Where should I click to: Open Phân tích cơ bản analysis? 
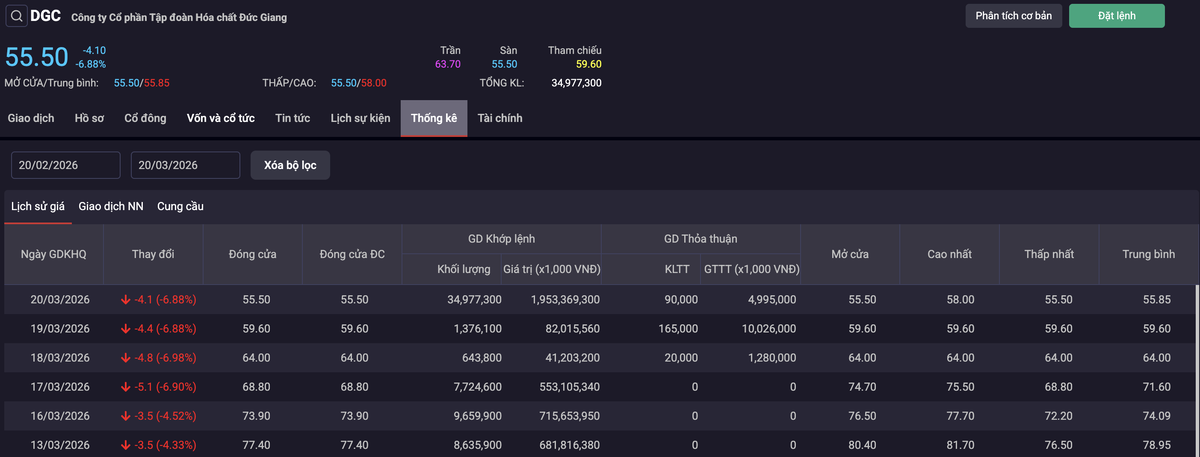click(x=1013, y=16)
